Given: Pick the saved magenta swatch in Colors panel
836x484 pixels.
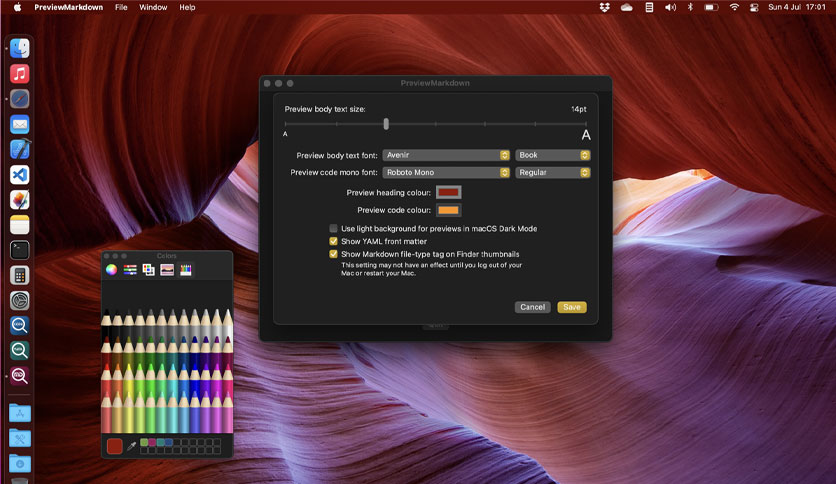Looking at the screenshot, I should [x=152, y=442].
